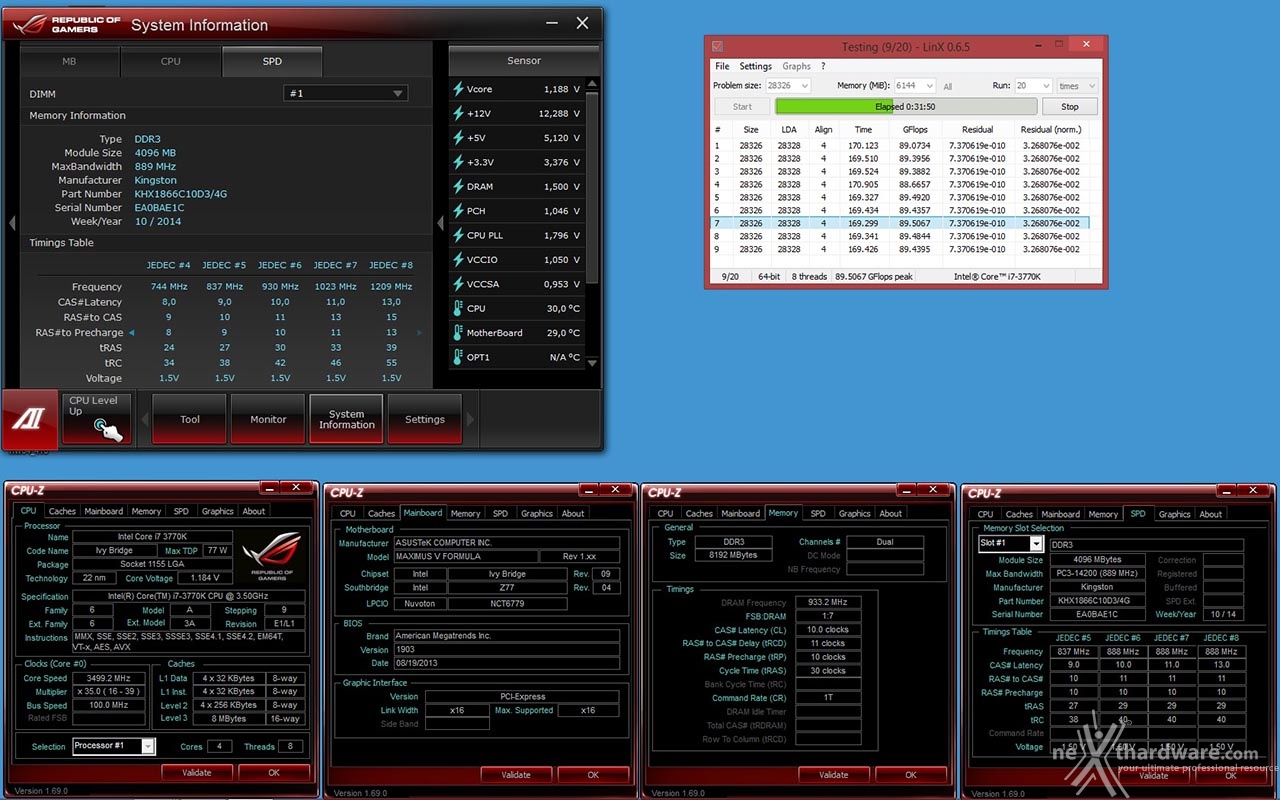Click the CPU Level Up button
This screenshot has width=1280, height=800.
(97, 419)
